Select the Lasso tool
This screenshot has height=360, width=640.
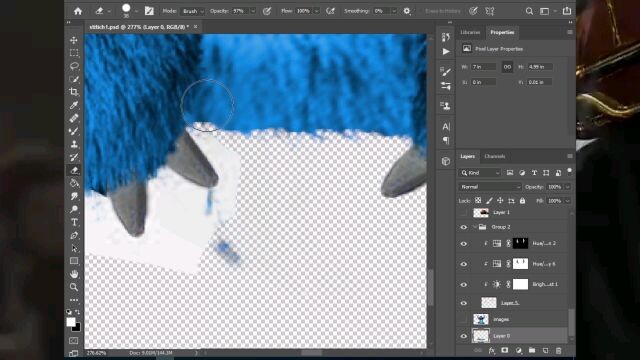(x=74, y=66)
